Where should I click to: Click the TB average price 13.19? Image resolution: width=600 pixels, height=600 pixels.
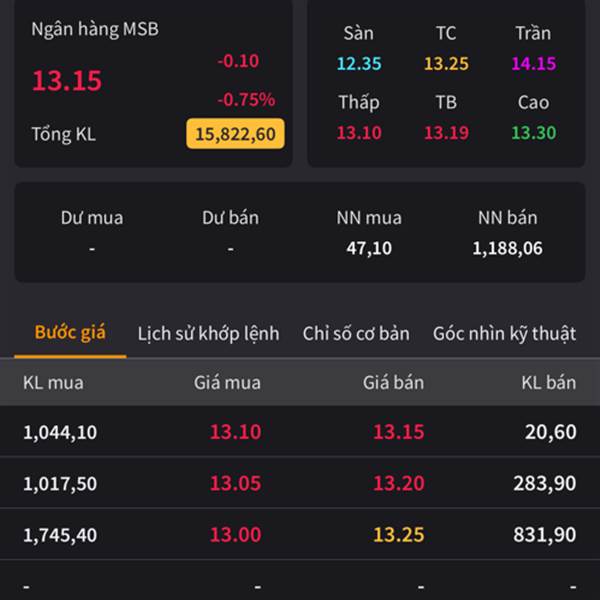pyautogui.click(x=446, y=133)
